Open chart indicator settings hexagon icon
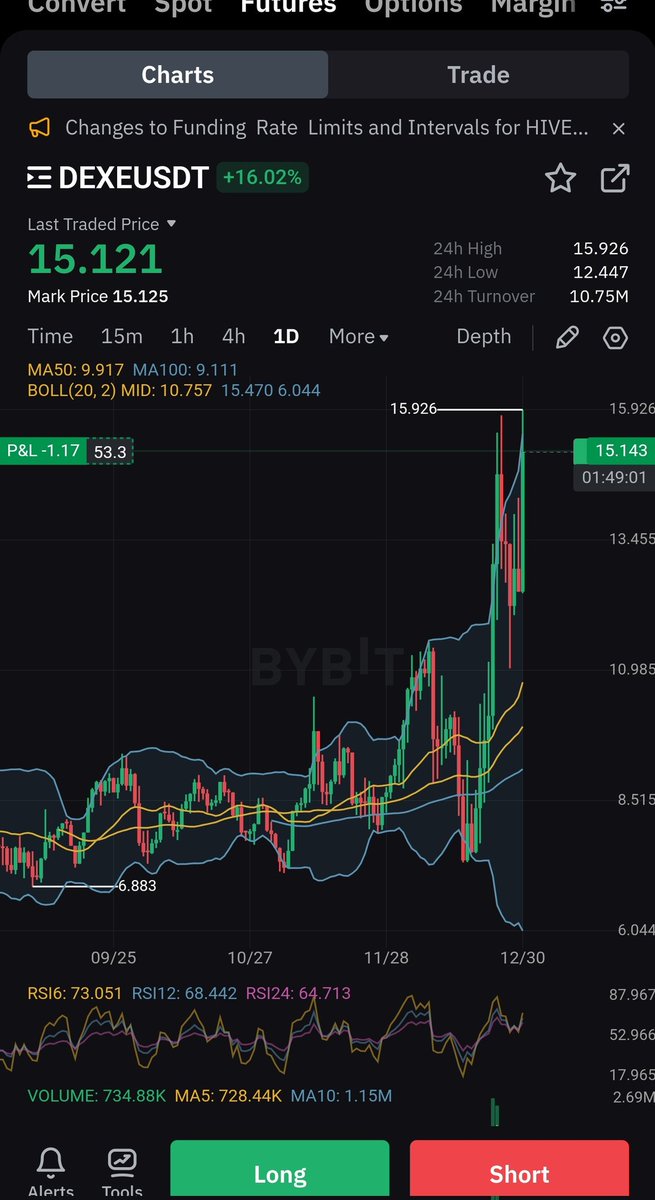This screenshot has height=1200, width=655. pyautogui.click(x=616, y=337)
